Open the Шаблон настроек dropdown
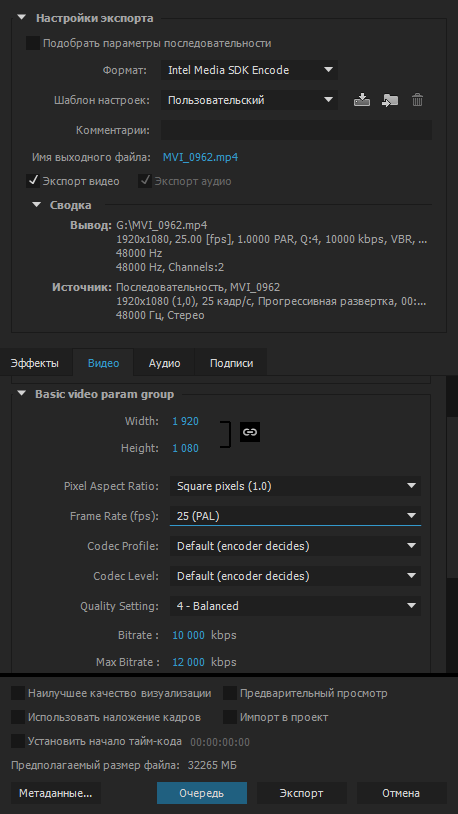 (x=249, y=100)
